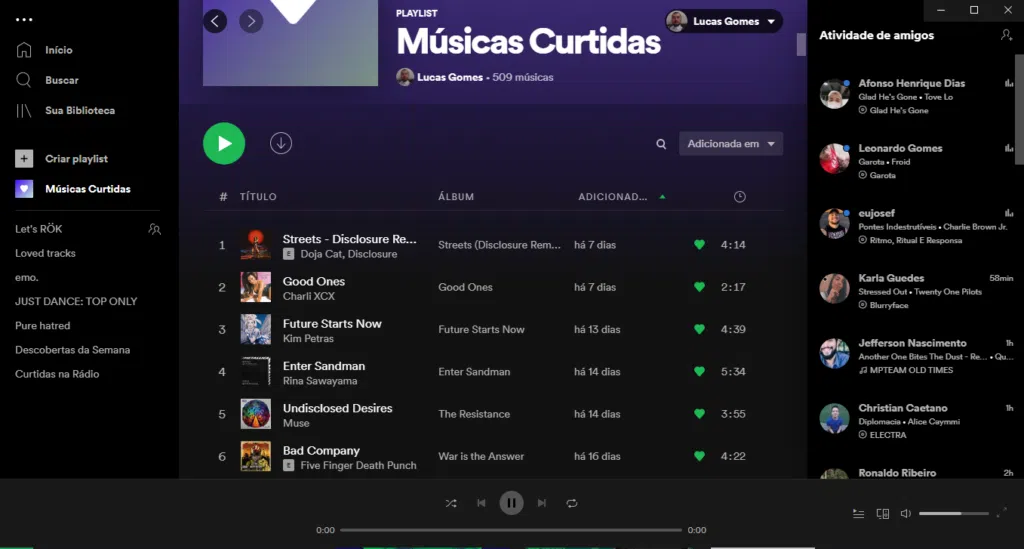Open the Adicionada em sort dropdown
This screenshot has width=1024, height=549.
(x=731, y=144)
